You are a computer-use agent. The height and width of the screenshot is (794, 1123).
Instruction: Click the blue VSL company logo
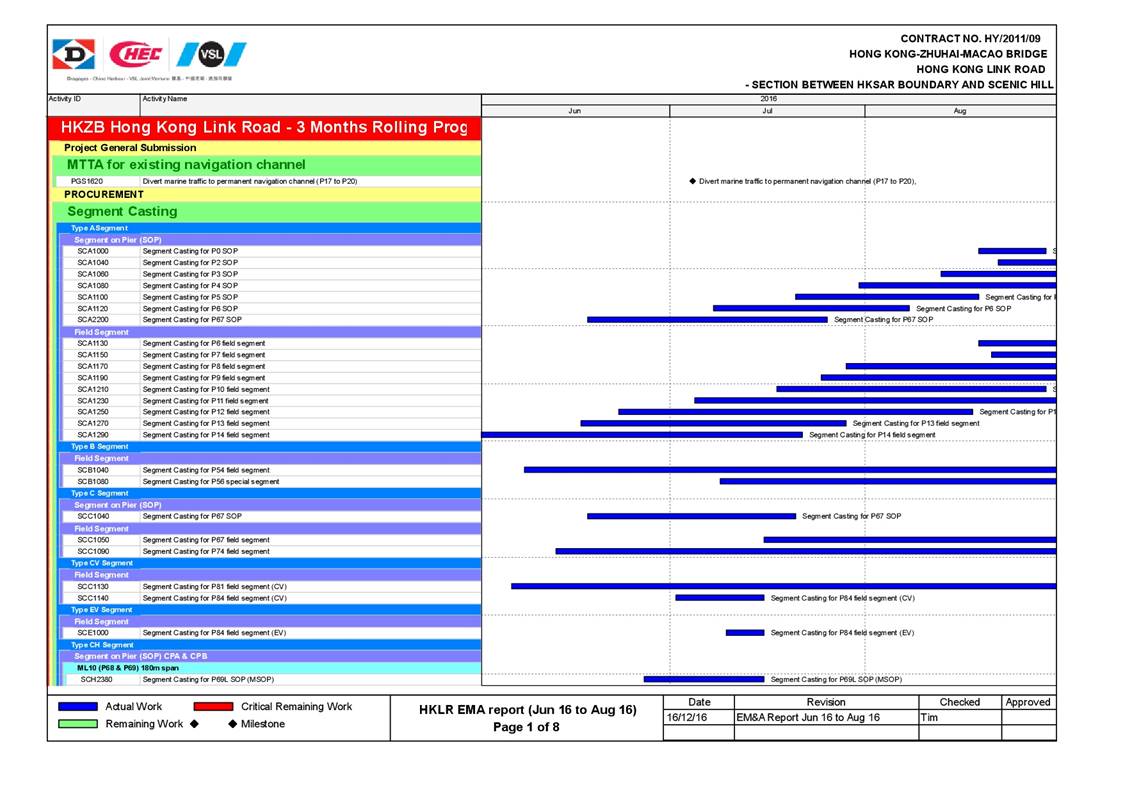[x=211, y=54]
